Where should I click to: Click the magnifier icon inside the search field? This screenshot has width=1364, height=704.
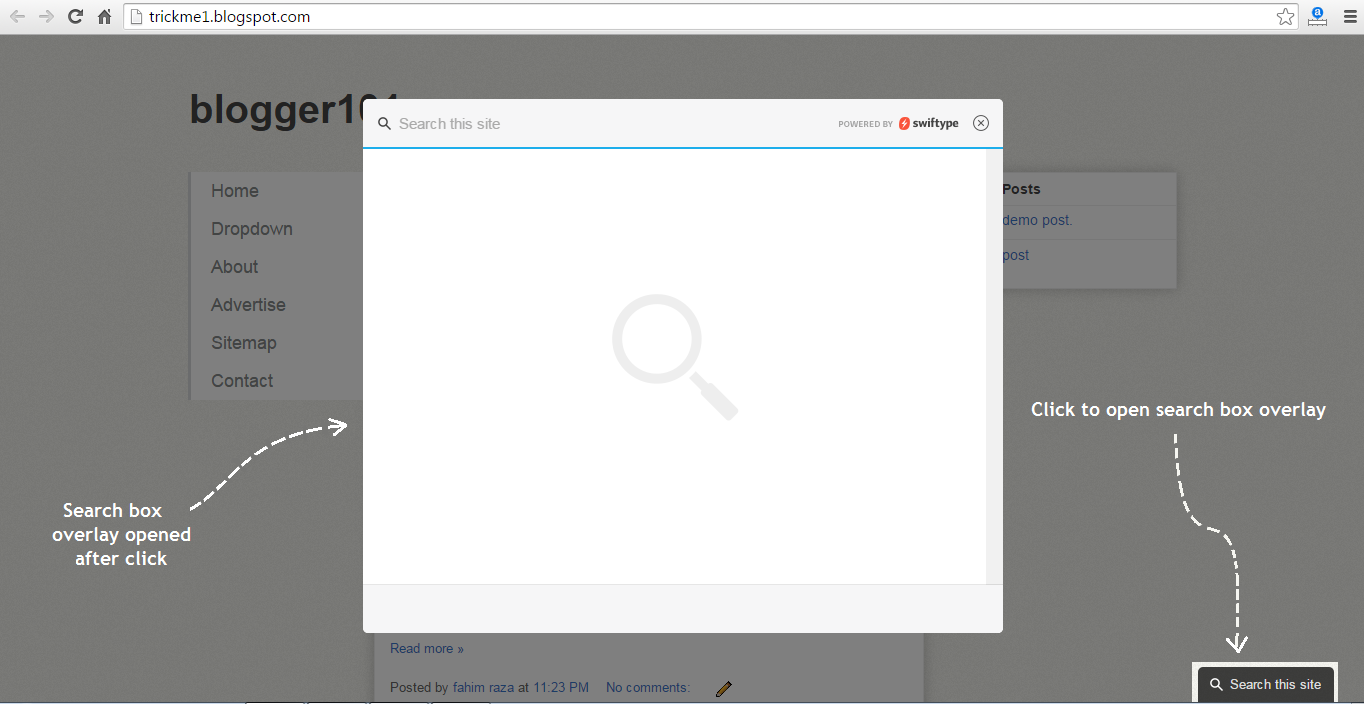coord(385,123)
